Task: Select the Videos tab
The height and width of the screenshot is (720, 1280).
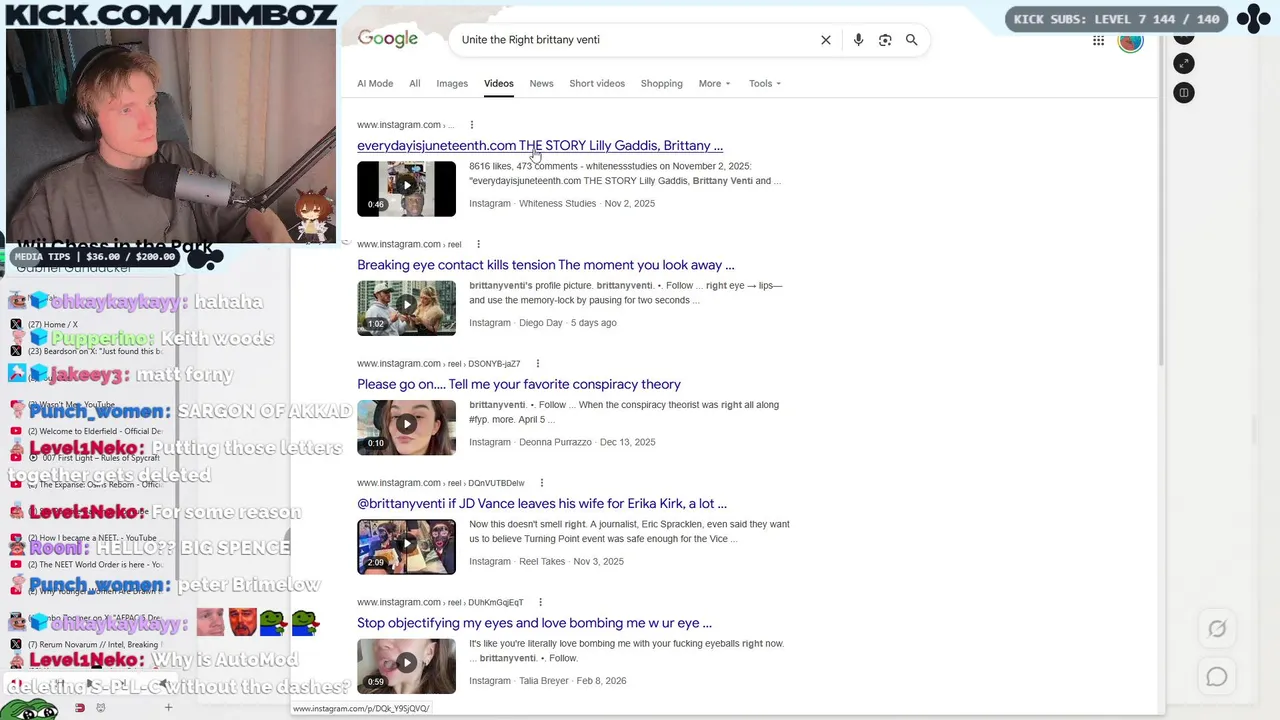Action: tap(498, 83)
